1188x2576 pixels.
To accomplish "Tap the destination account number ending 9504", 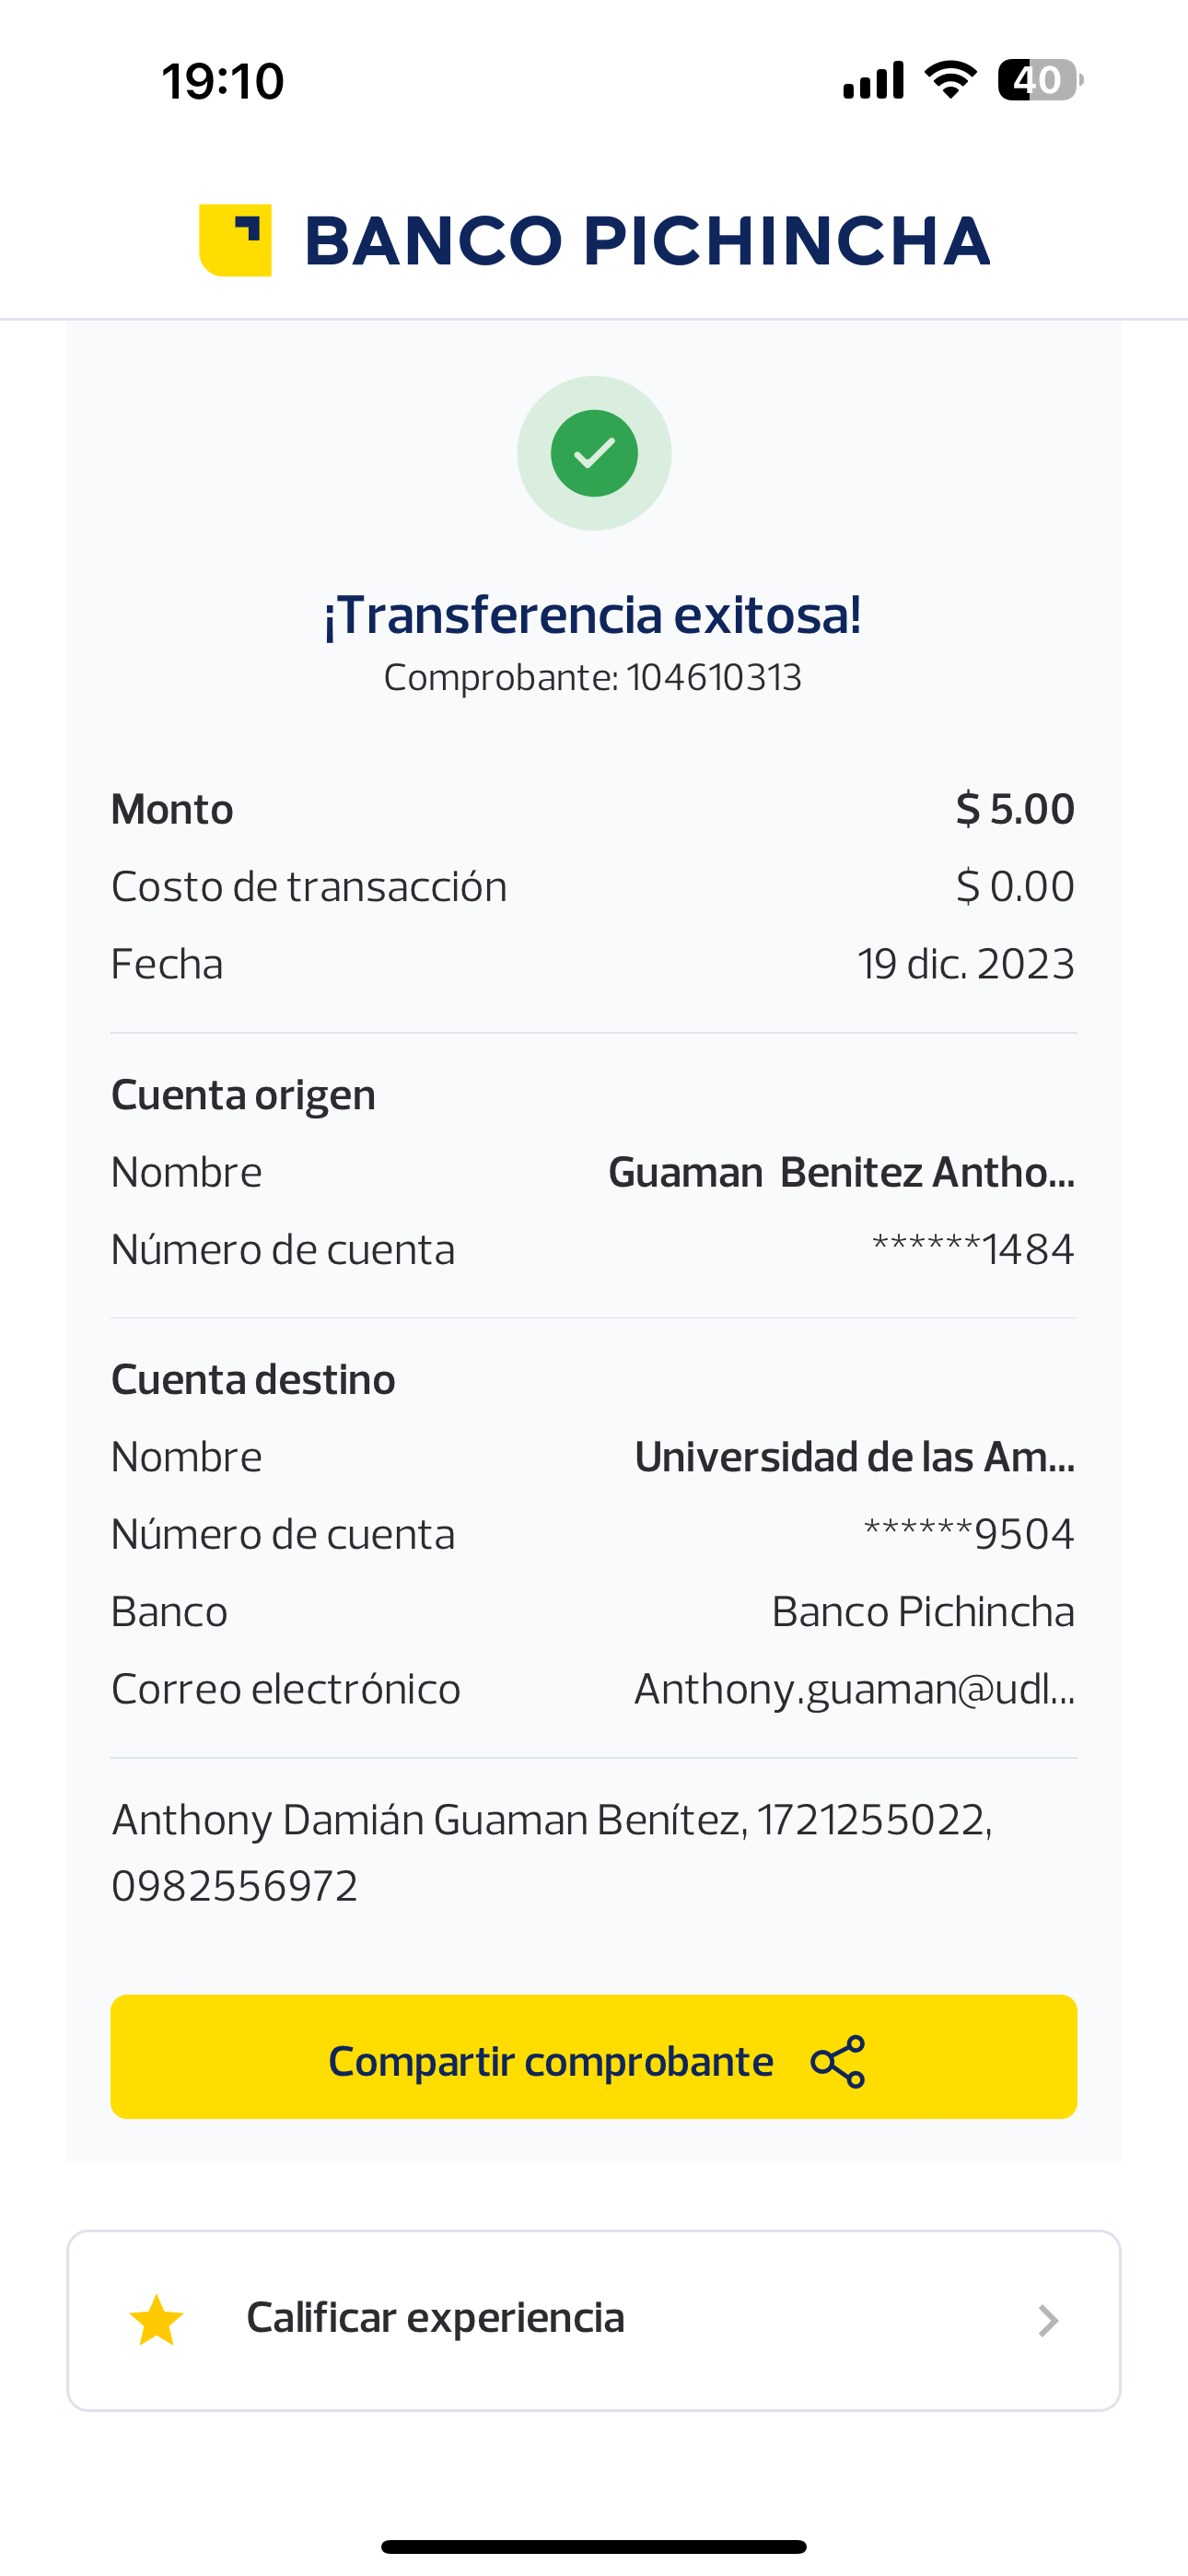I will click(968, 1534).
